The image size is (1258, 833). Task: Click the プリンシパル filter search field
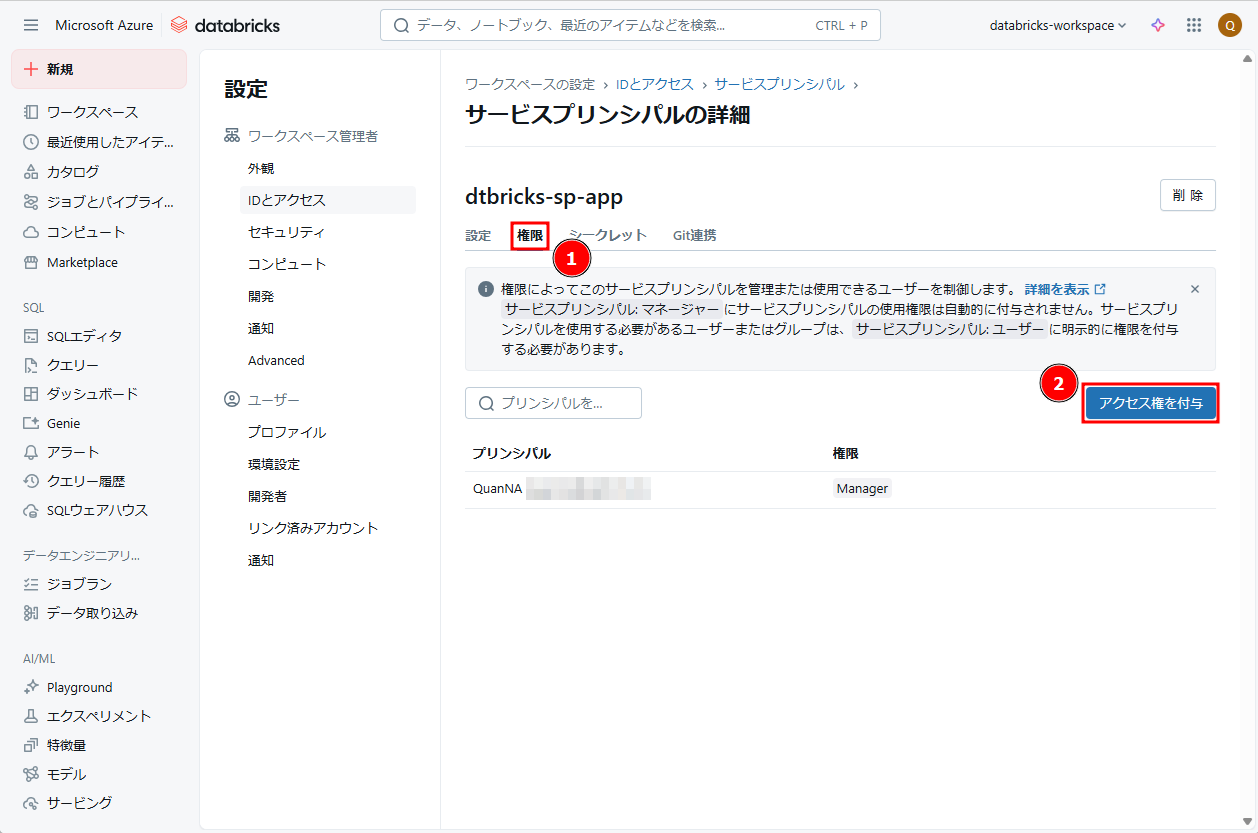pyautogui.click(x=553, y=403)
